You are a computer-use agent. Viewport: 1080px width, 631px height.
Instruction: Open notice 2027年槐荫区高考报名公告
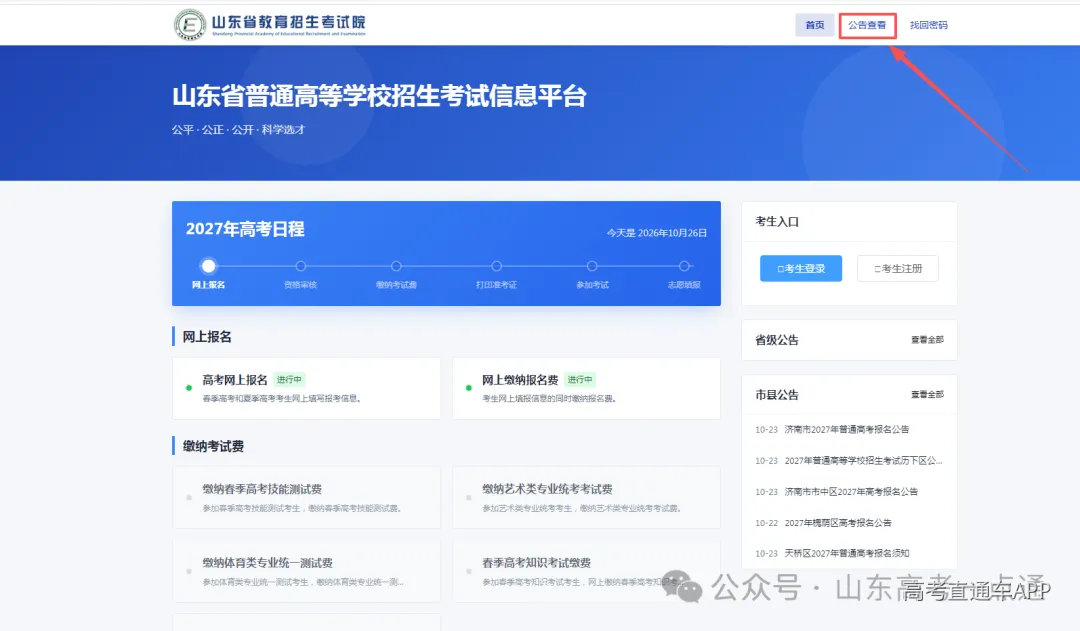838,522
